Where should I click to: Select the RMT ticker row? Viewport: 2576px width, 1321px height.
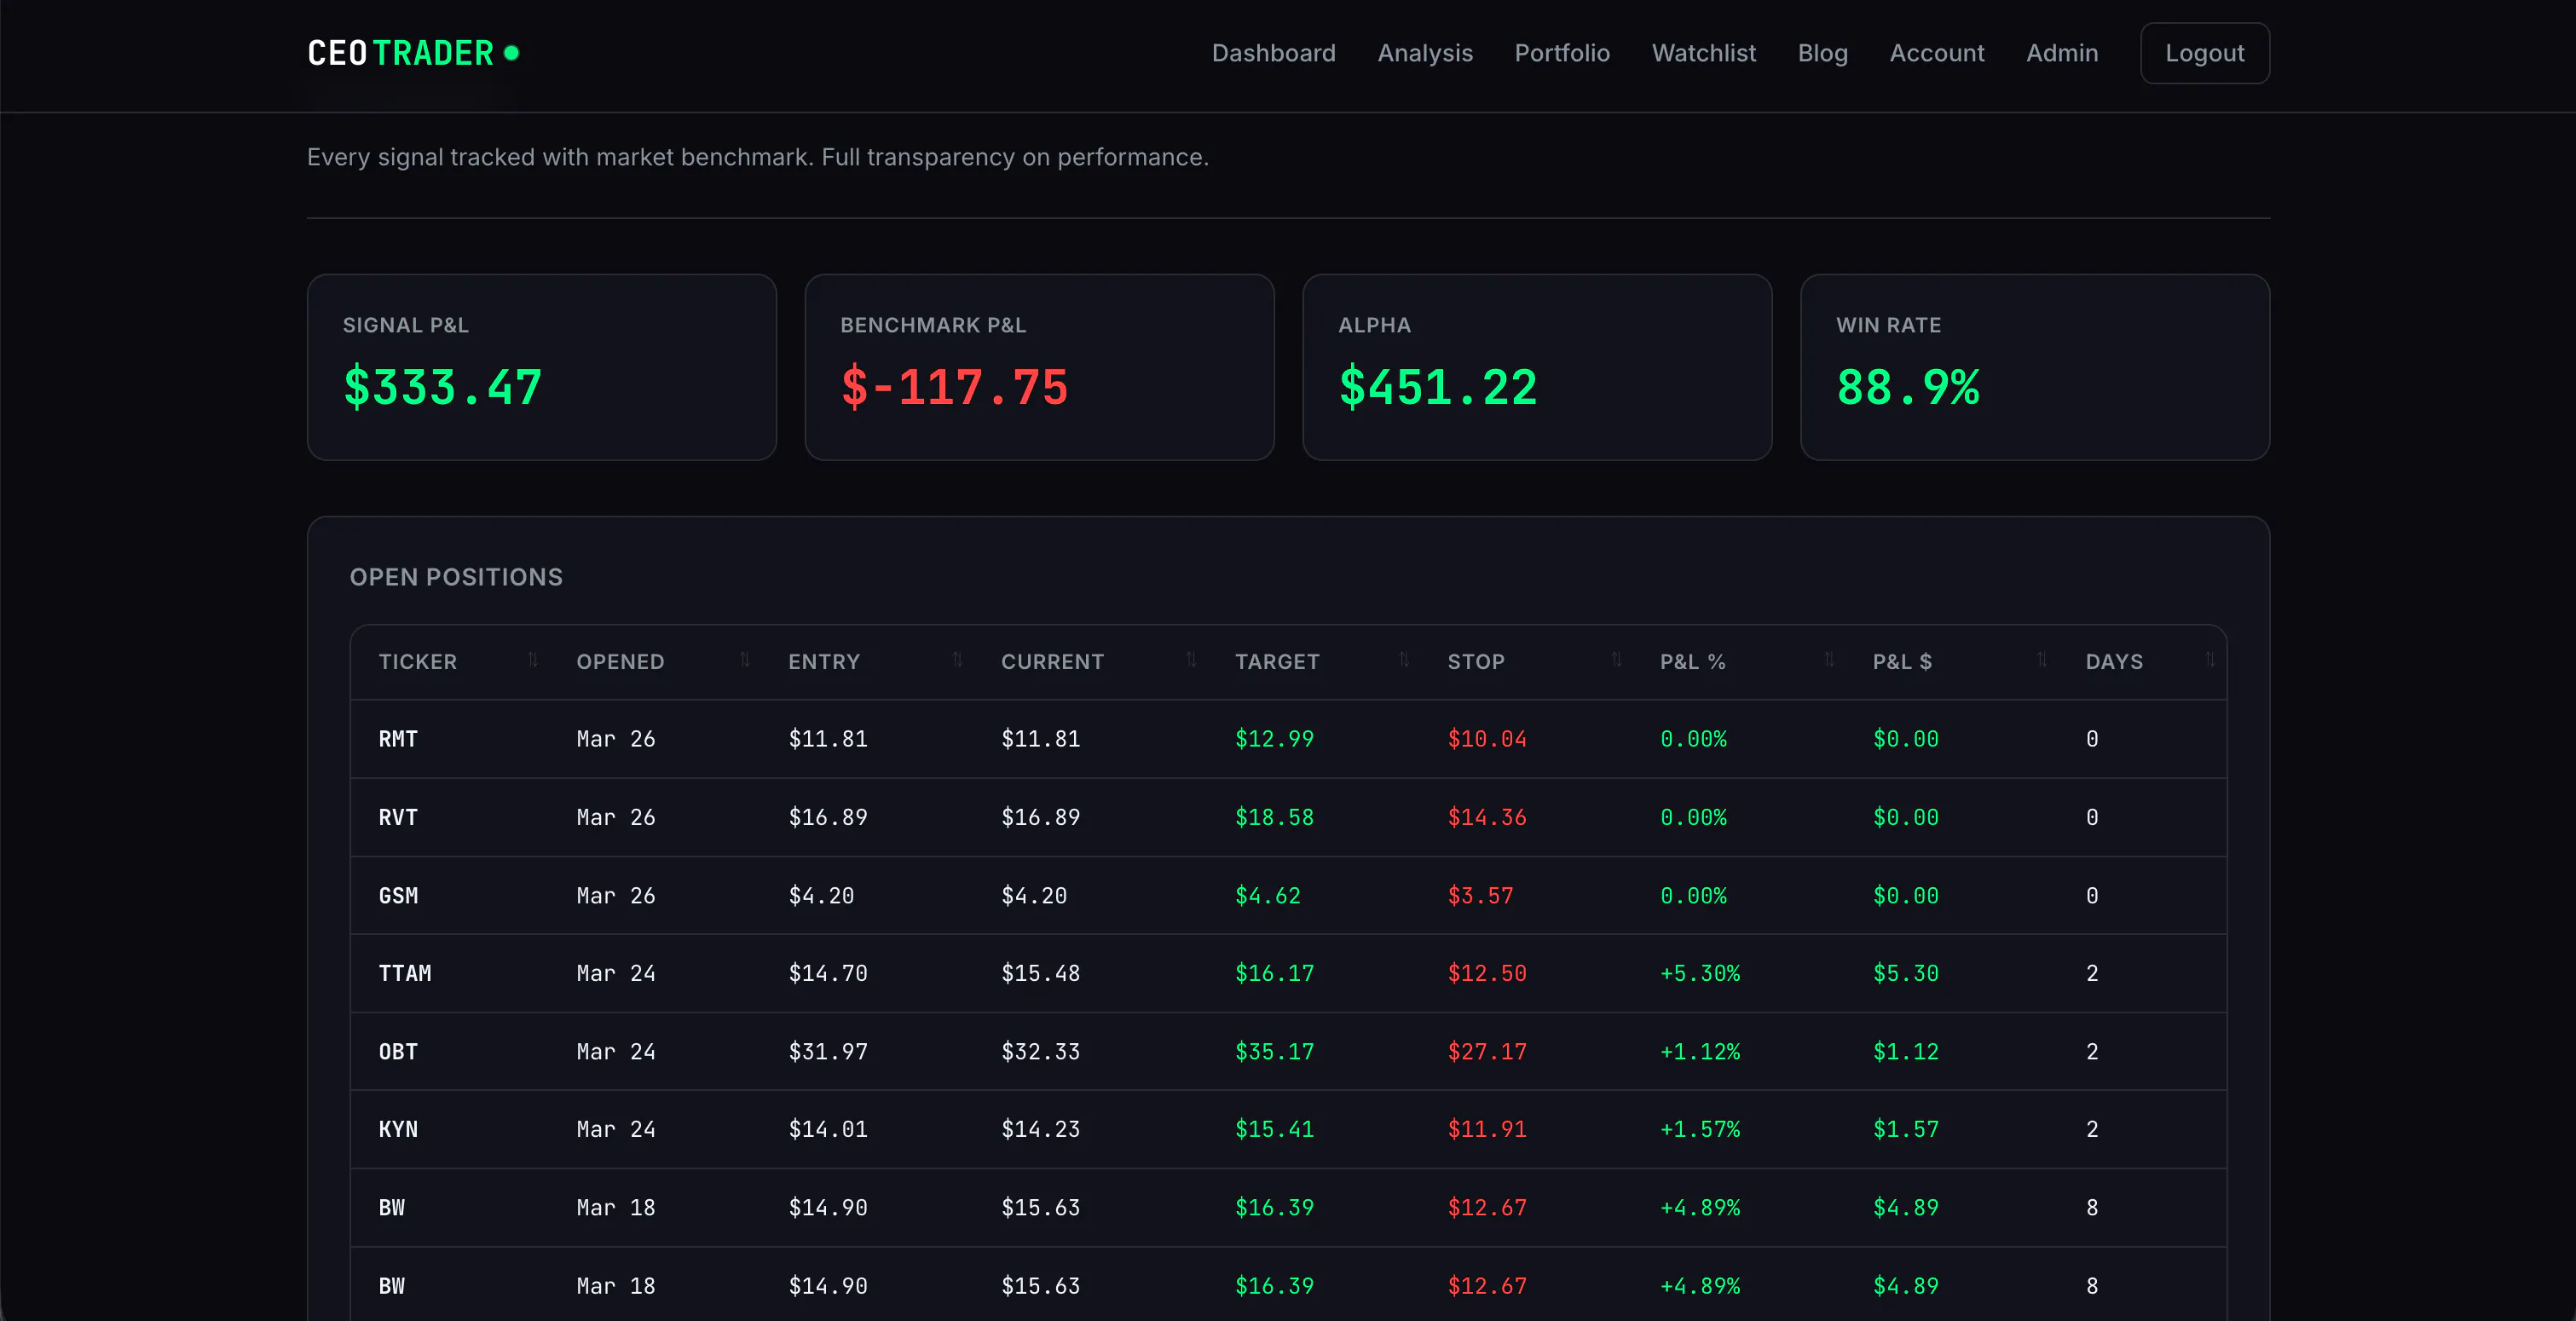click(1288, 739)
